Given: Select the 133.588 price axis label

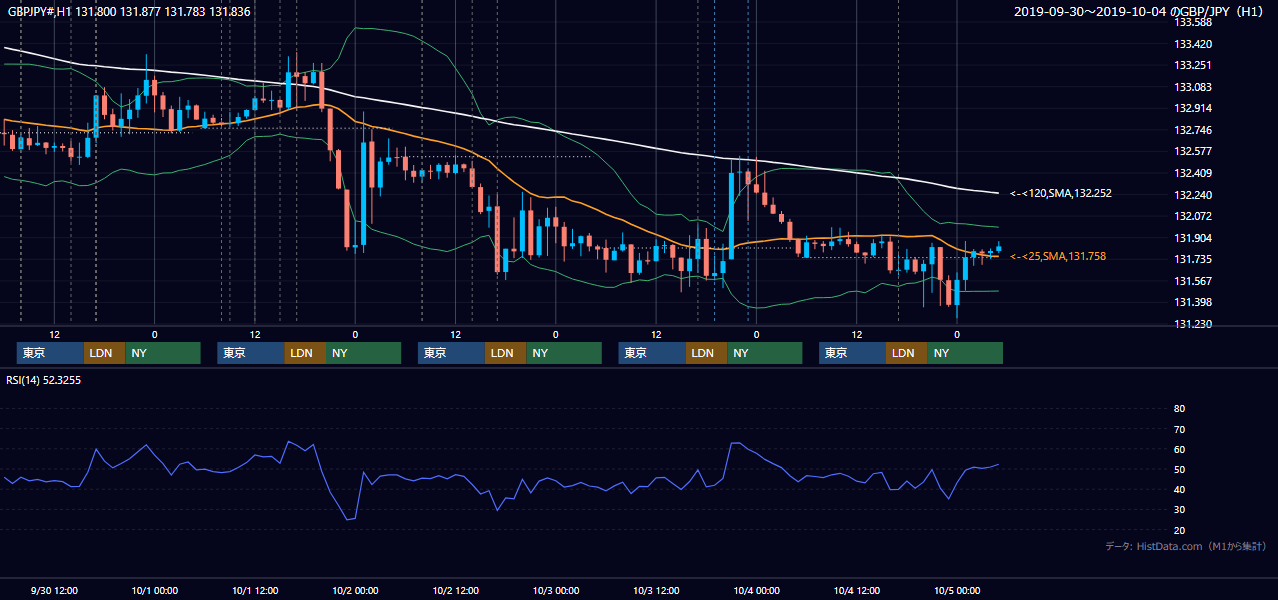Looking at the screenshot, I should pyautogui.click(x=1193, y=22).
